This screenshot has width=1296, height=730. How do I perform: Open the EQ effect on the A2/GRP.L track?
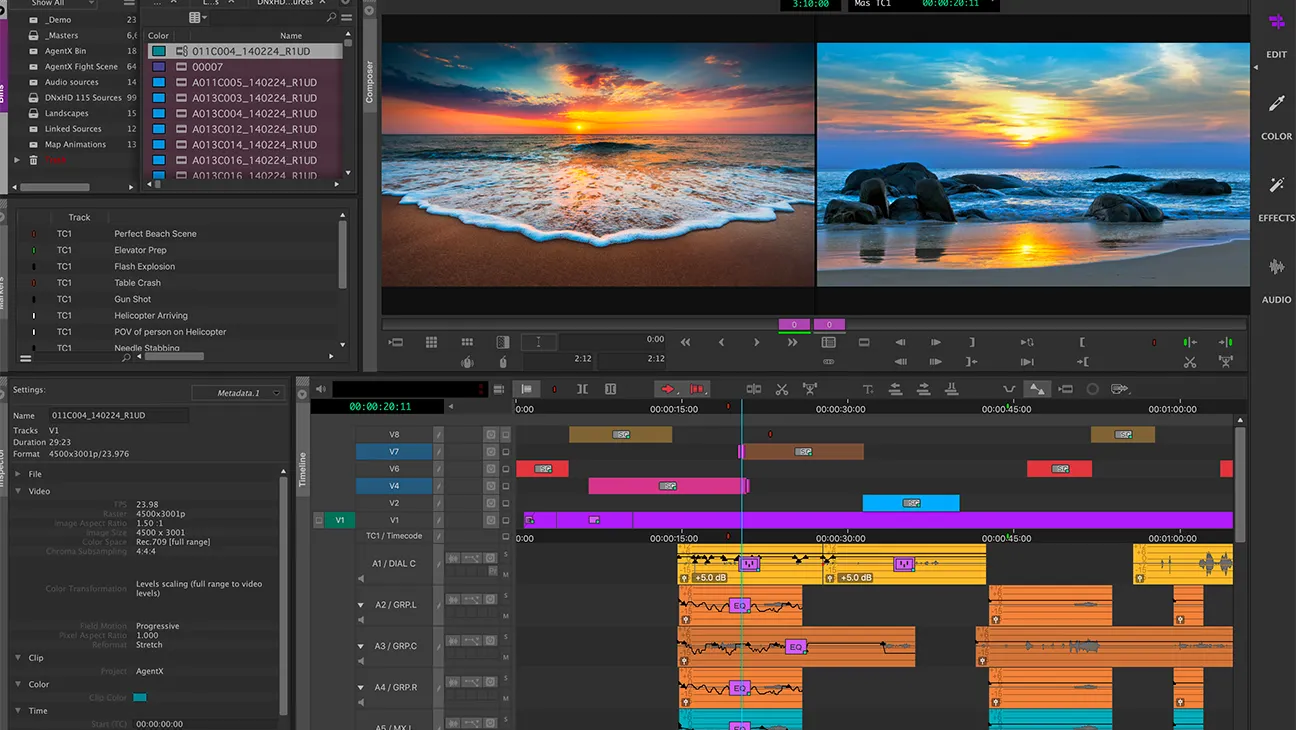point(738,605)
